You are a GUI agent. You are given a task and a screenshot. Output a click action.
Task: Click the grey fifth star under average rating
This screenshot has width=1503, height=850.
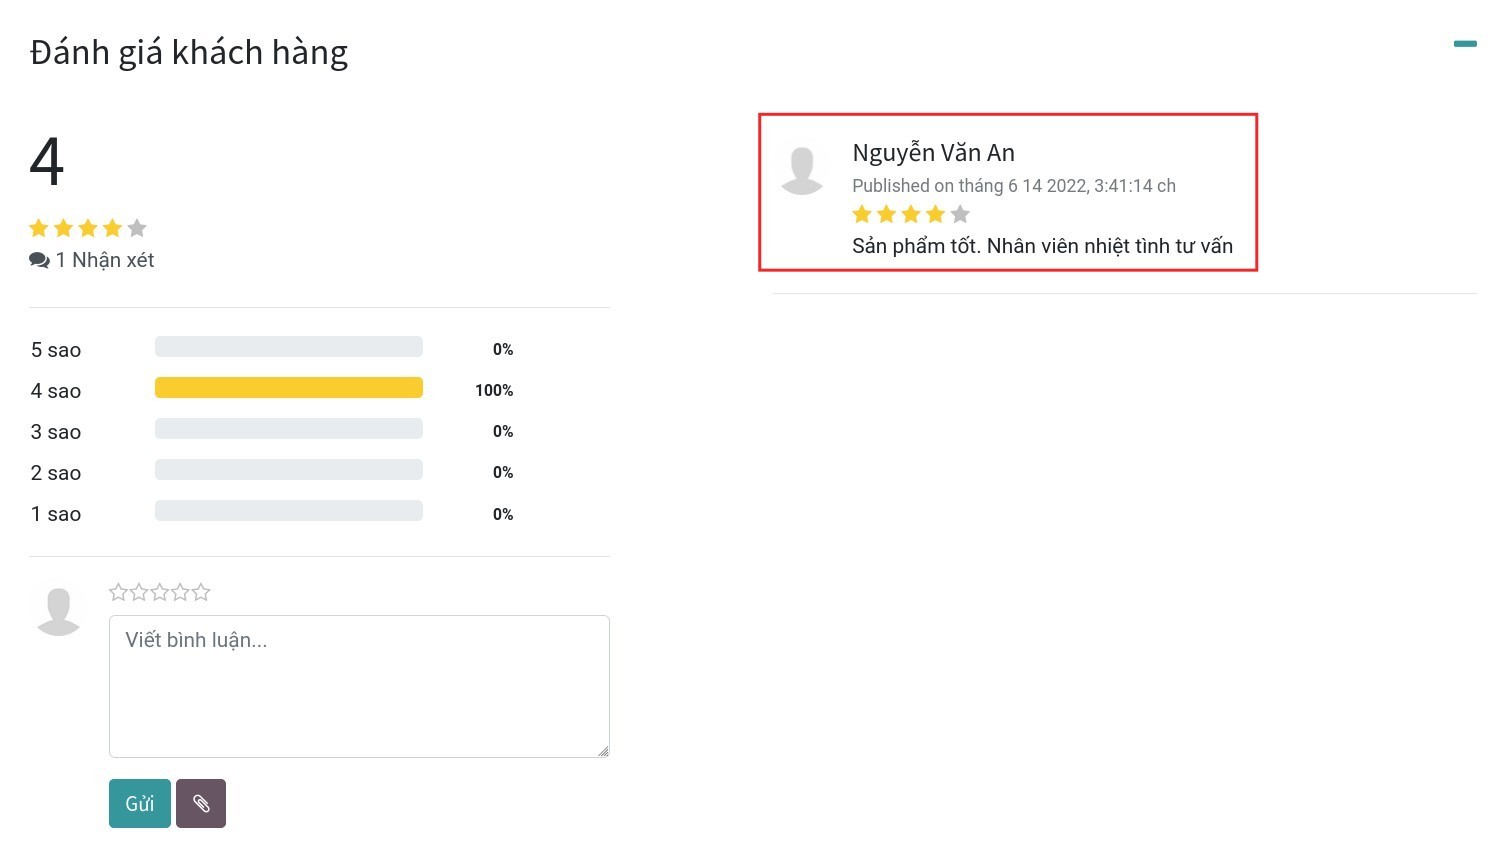[137, 228]
